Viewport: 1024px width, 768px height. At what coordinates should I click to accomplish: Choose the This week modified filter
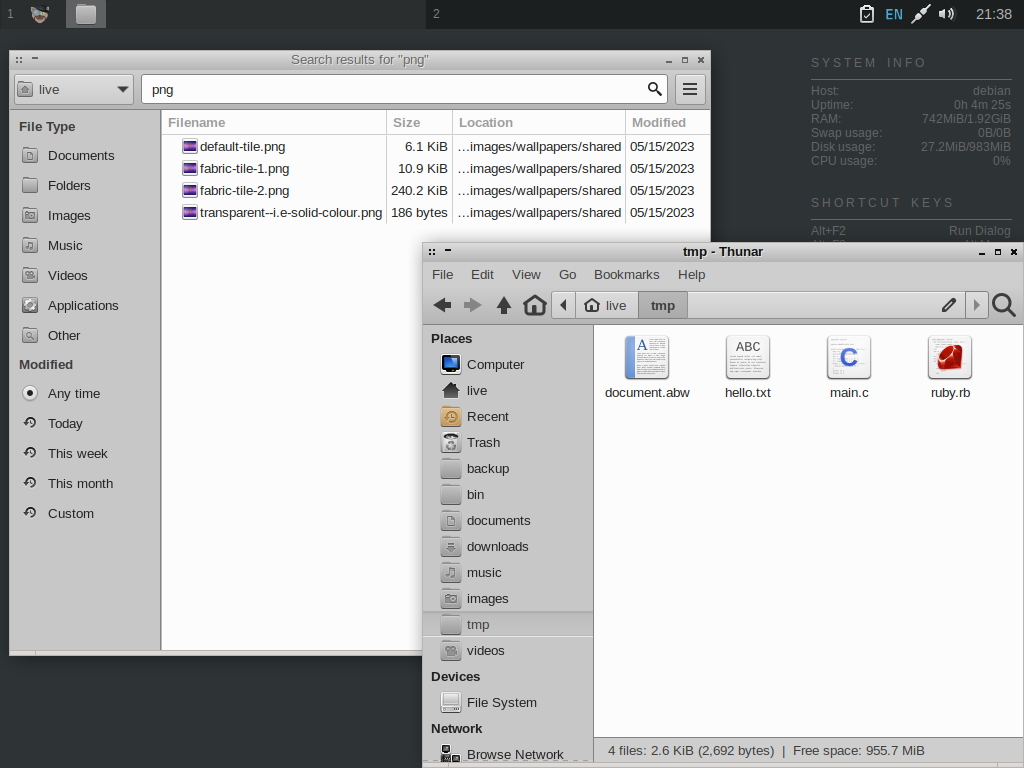77,454
